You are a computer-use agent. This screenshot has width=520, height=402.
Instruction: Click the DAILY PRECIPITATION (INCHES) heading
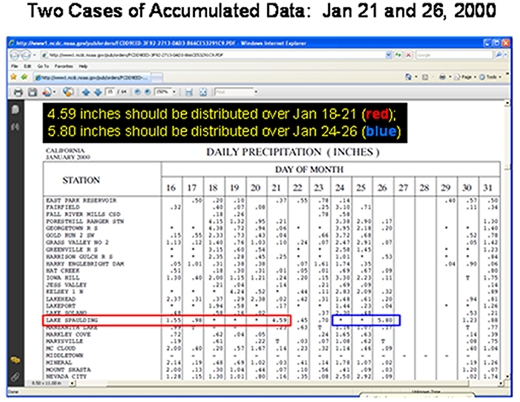(293, 152)
